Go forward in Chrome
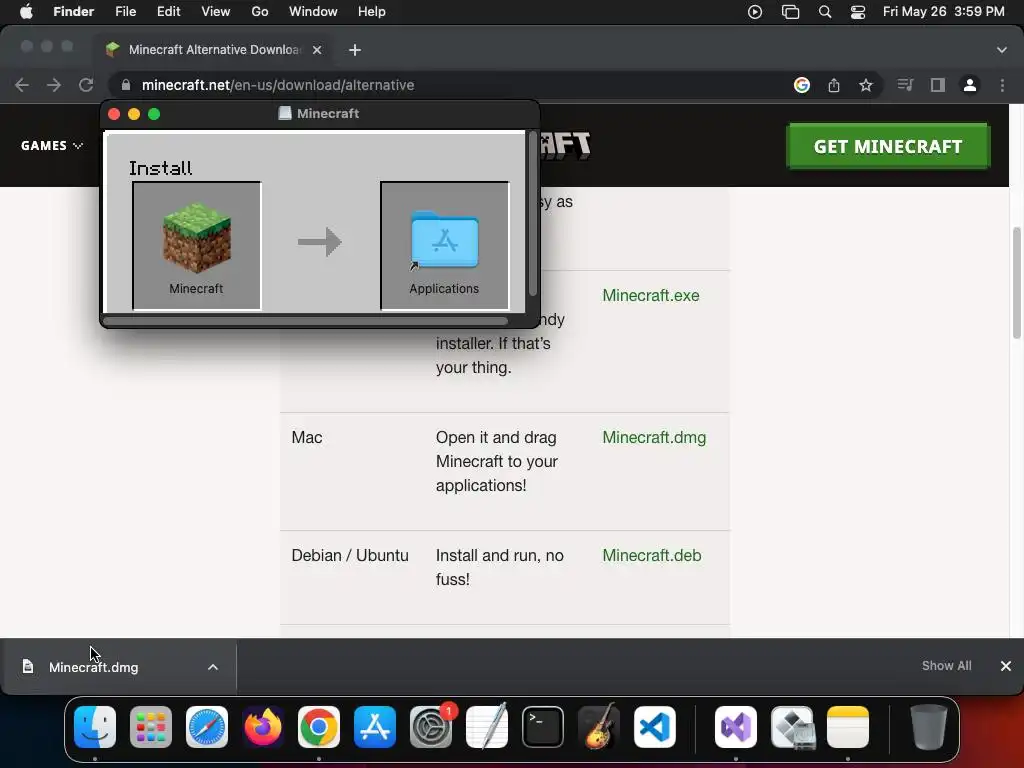This screenshot has width=1024, height=768. [54, 85]
